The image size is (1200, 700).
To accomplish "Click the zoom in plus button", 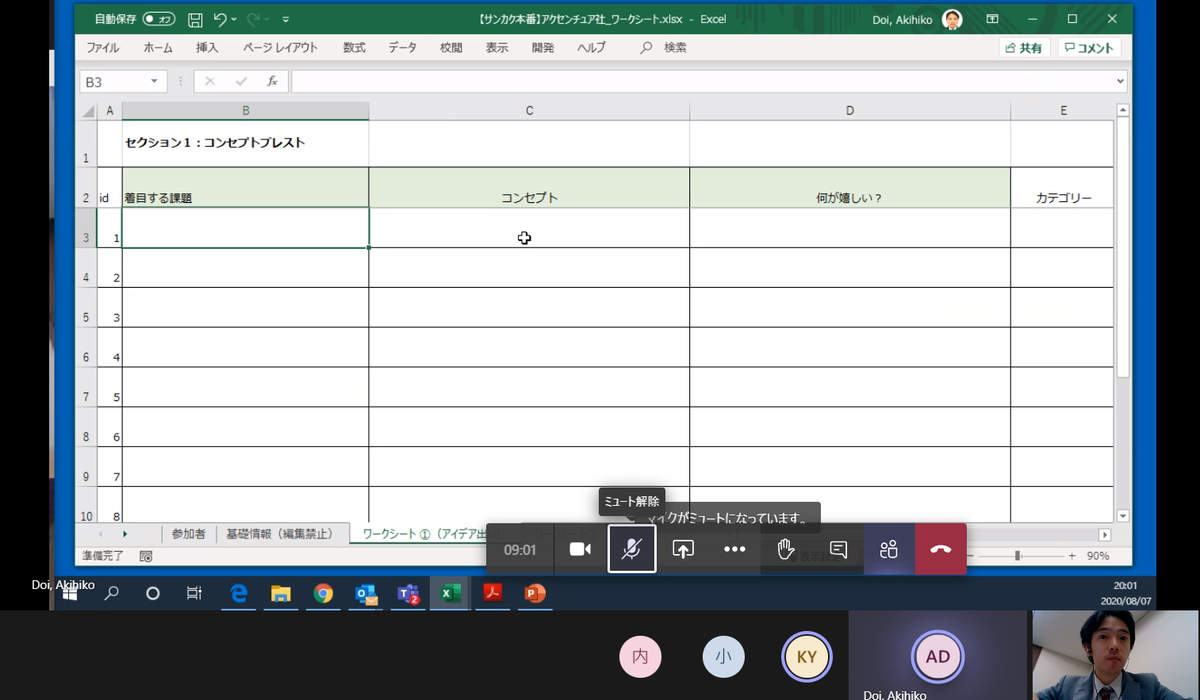I will 1072,555.
